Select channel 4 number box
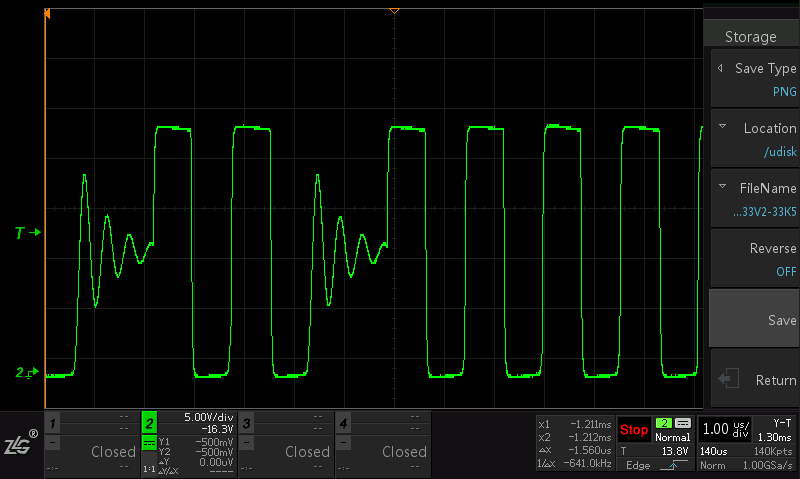The height and width of the screenshot is (479, 800). pos(343,423)
